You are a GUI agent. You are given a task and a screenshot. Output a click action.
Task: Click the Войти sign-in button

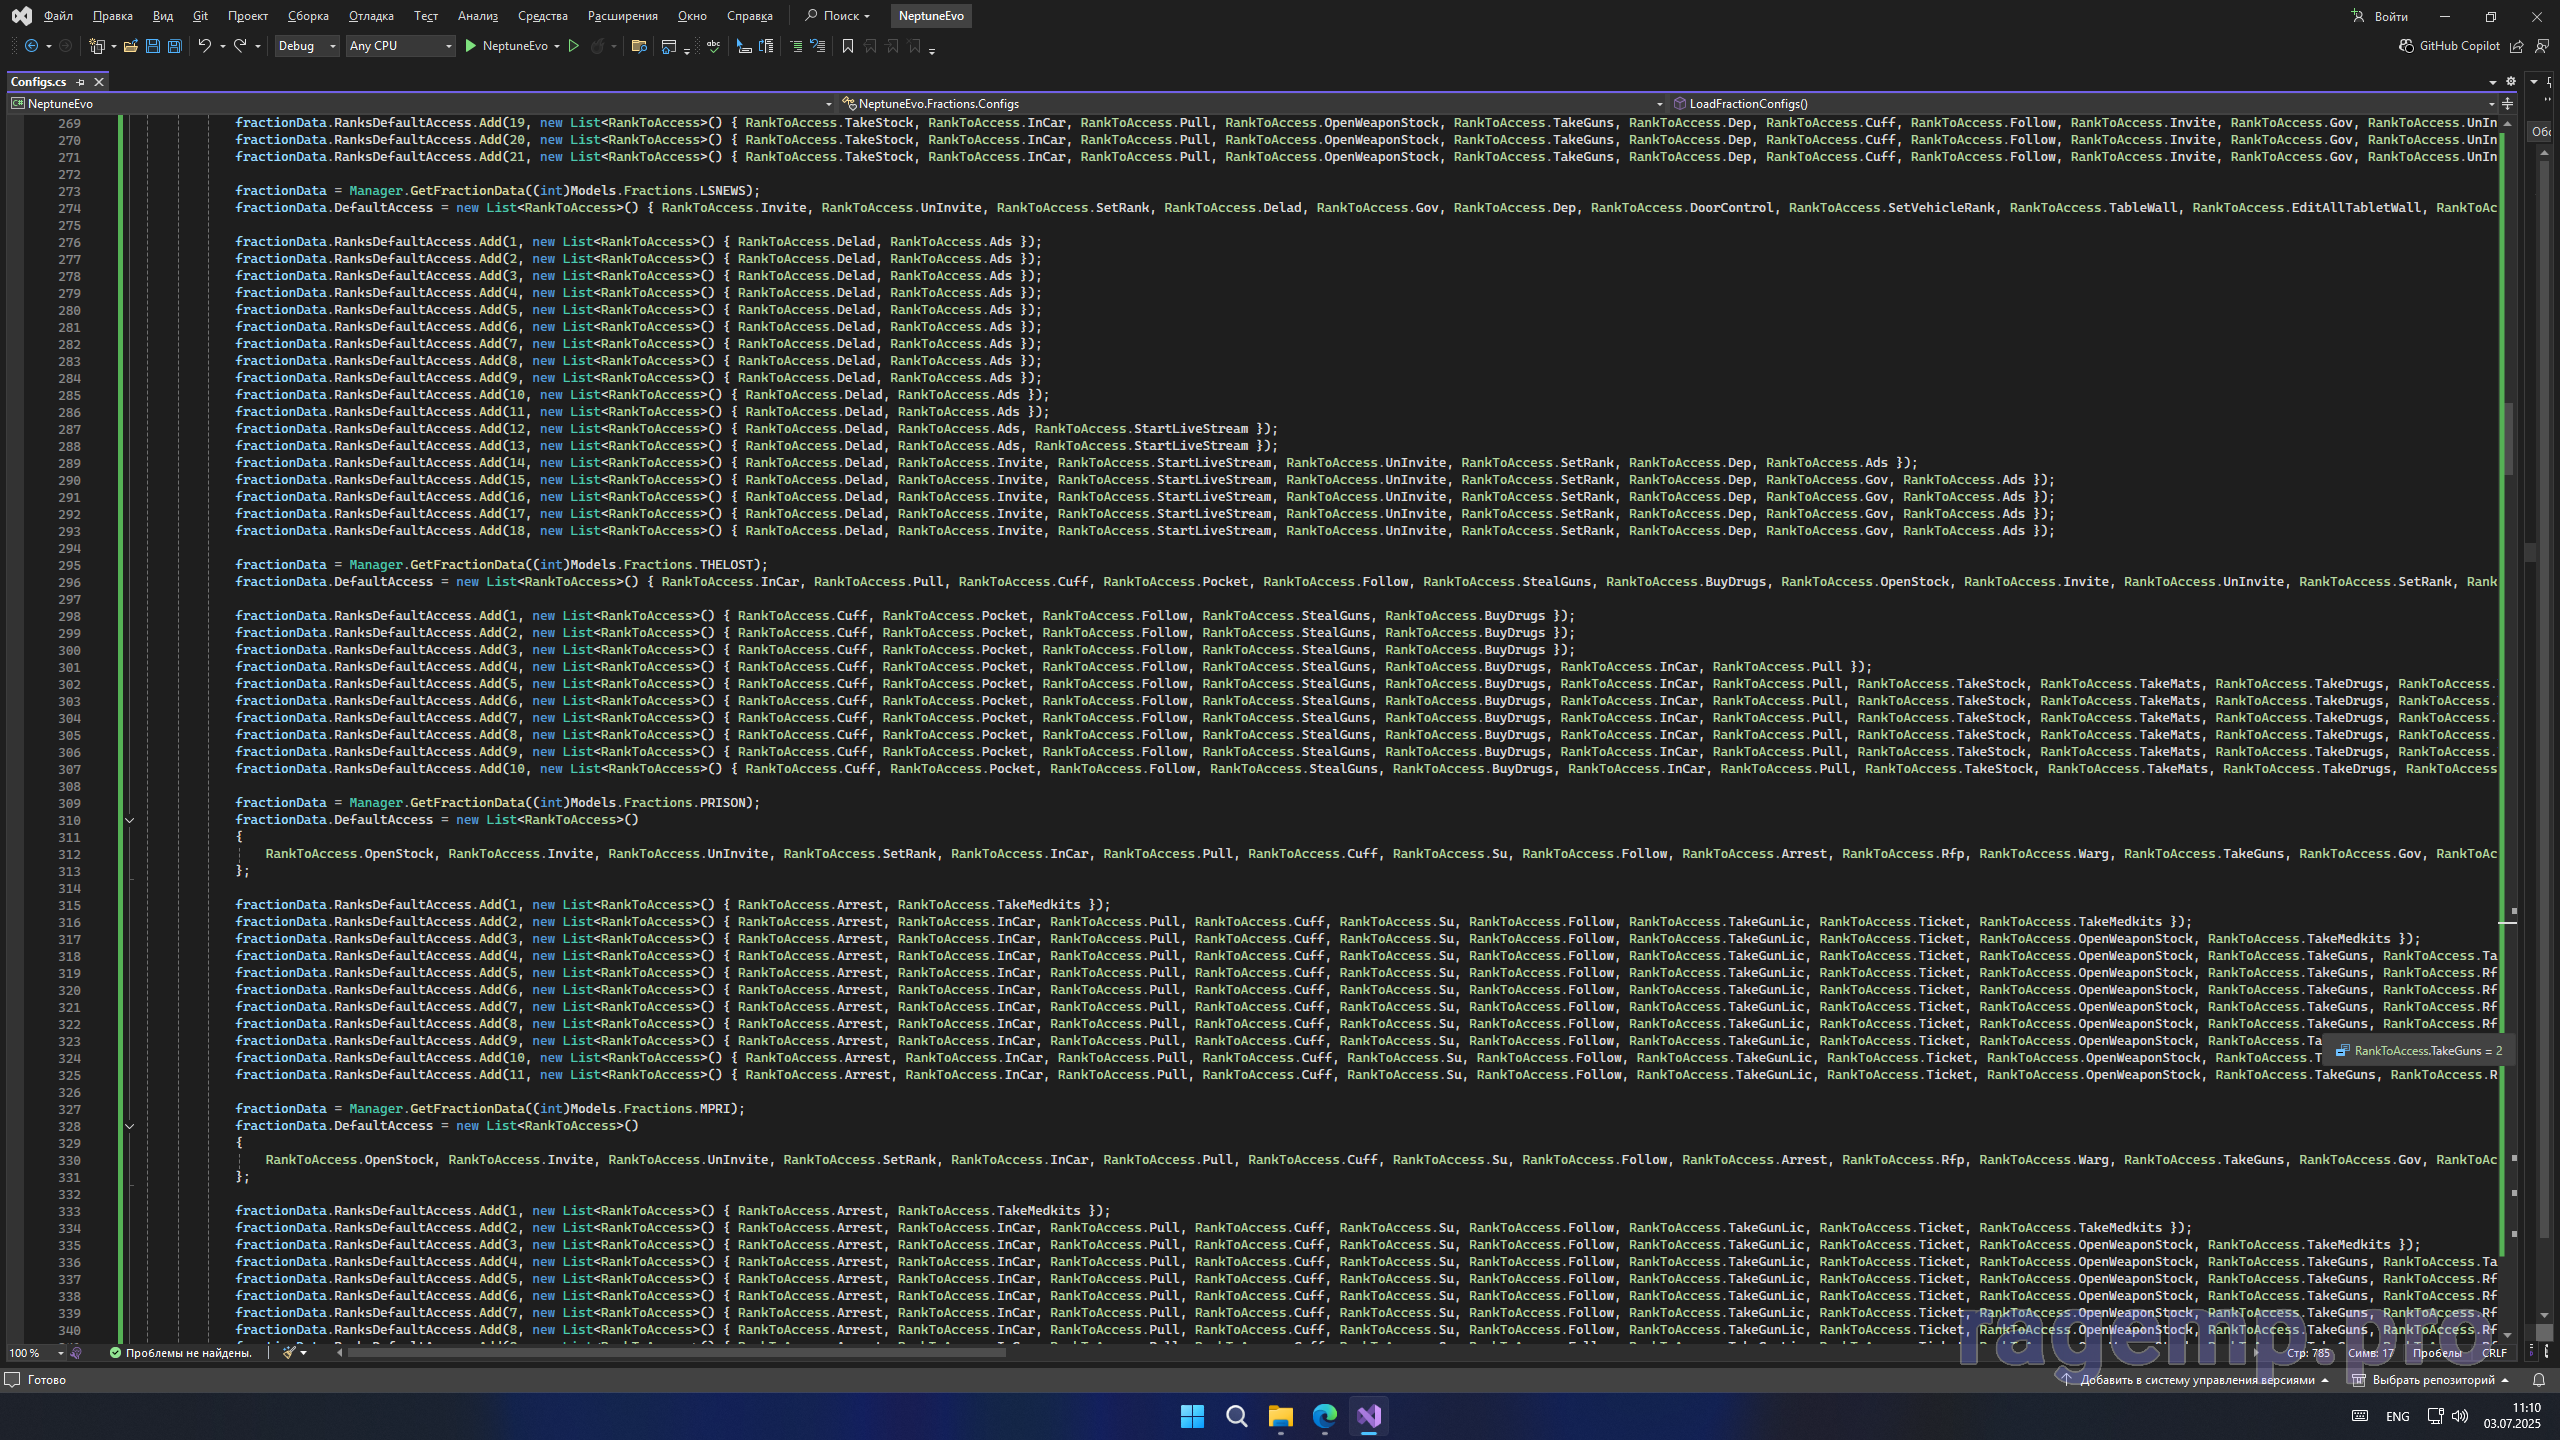point(2382,16)
